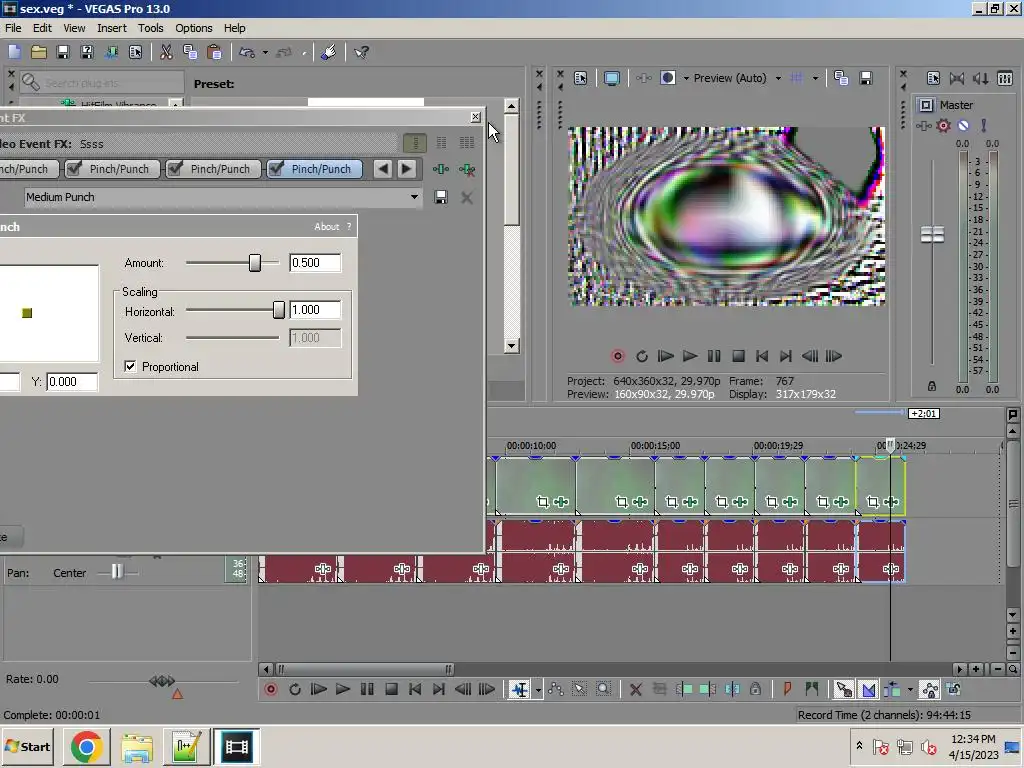The width and height of the screenshot is (1024, 768).
Task: Open the Undo history dropdown arrow
Action: click(265, 52)
